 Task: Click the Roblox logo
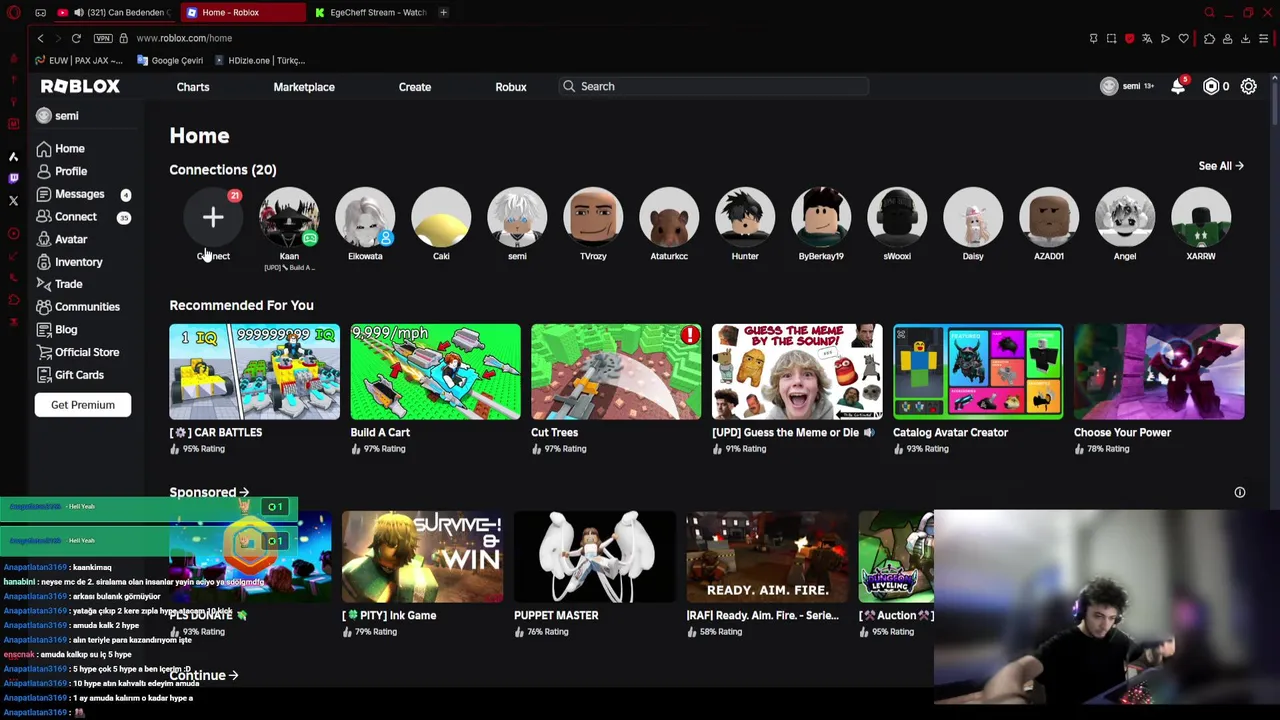tap(80, 87)
